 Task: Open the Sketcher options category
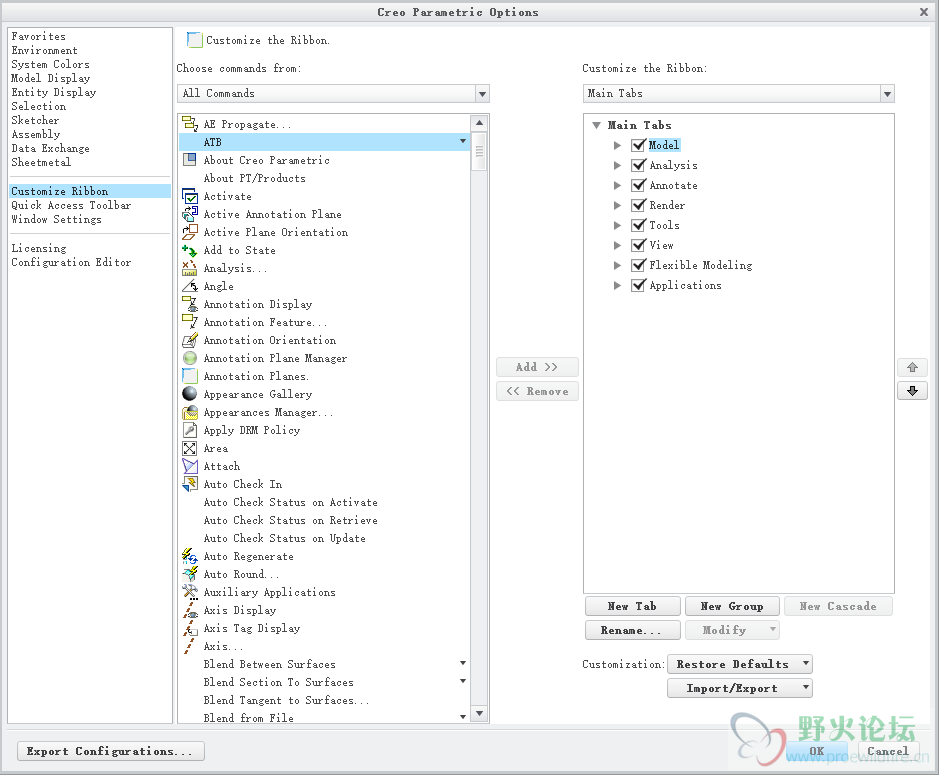(x=35, y=120)
